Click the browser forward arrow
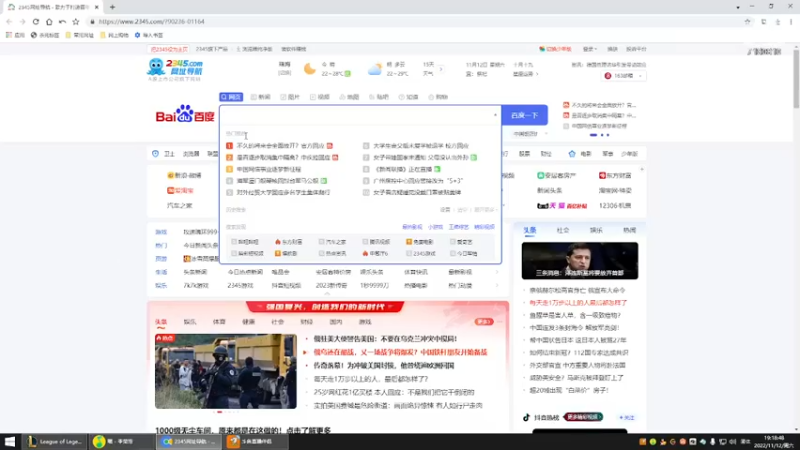The image size is (800, 450). coord(22,21)
